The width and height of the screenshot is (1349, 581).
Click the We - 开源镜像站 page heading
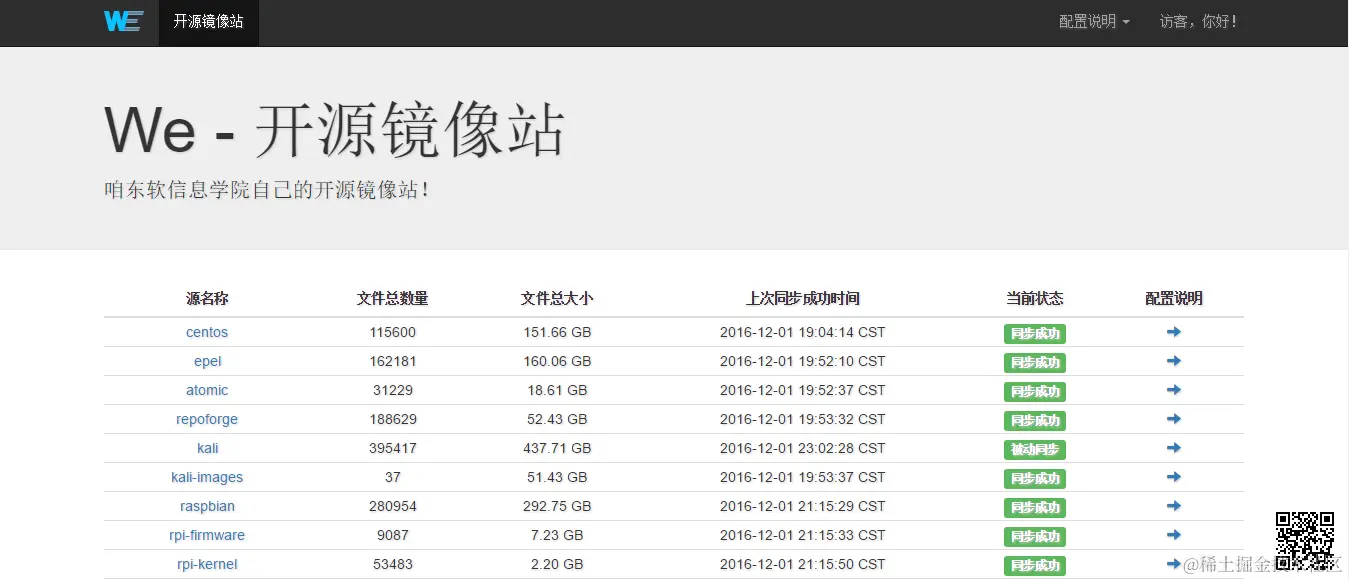click(x=335, y=130)
